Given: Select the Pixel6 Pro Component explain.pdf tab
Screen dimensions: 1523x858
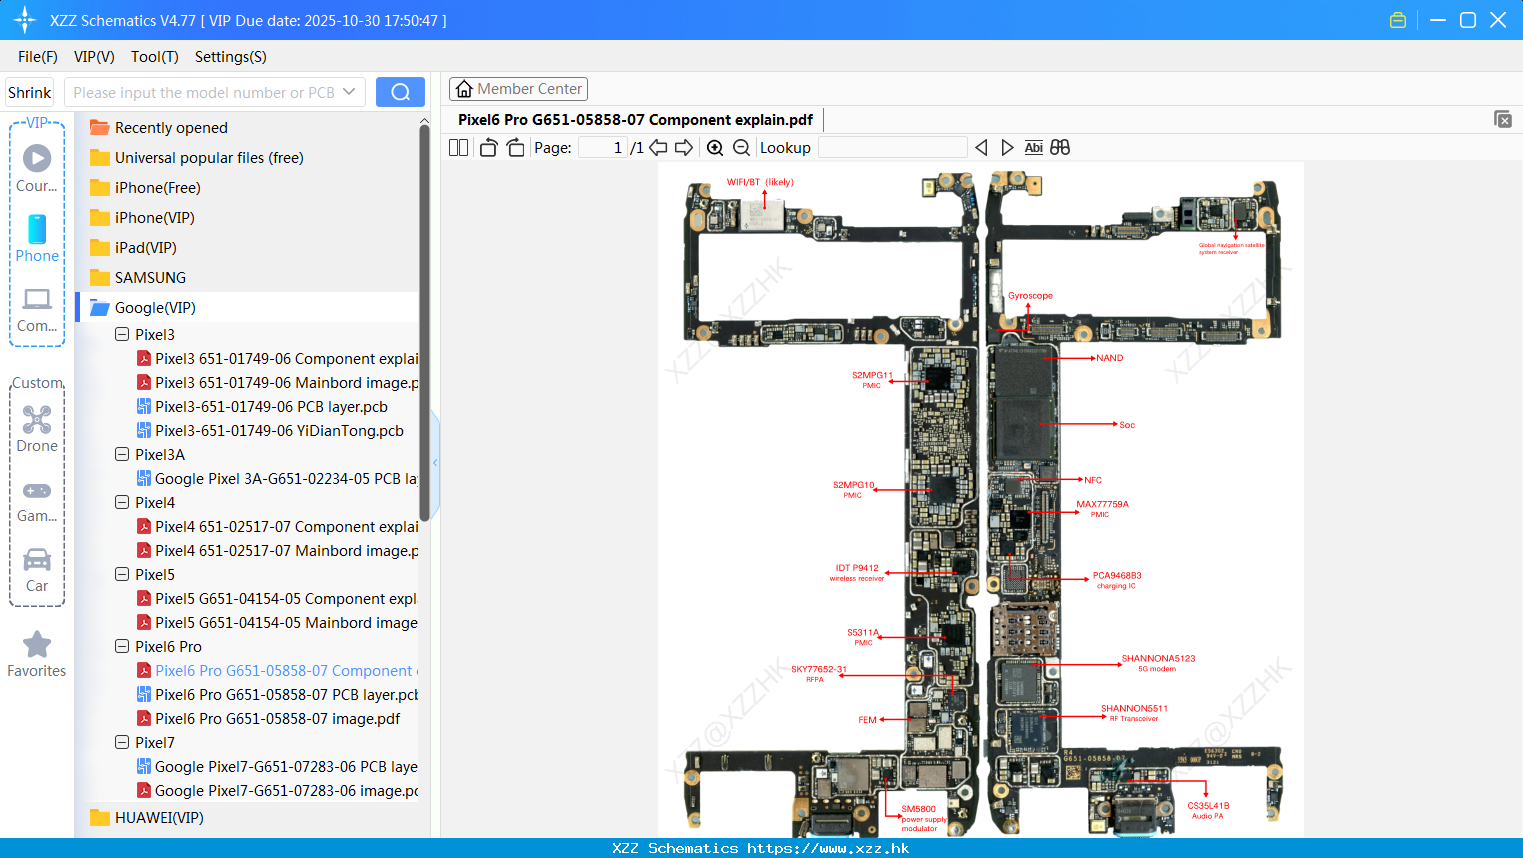Looking at the screenshot, I should tap(635, 119).
